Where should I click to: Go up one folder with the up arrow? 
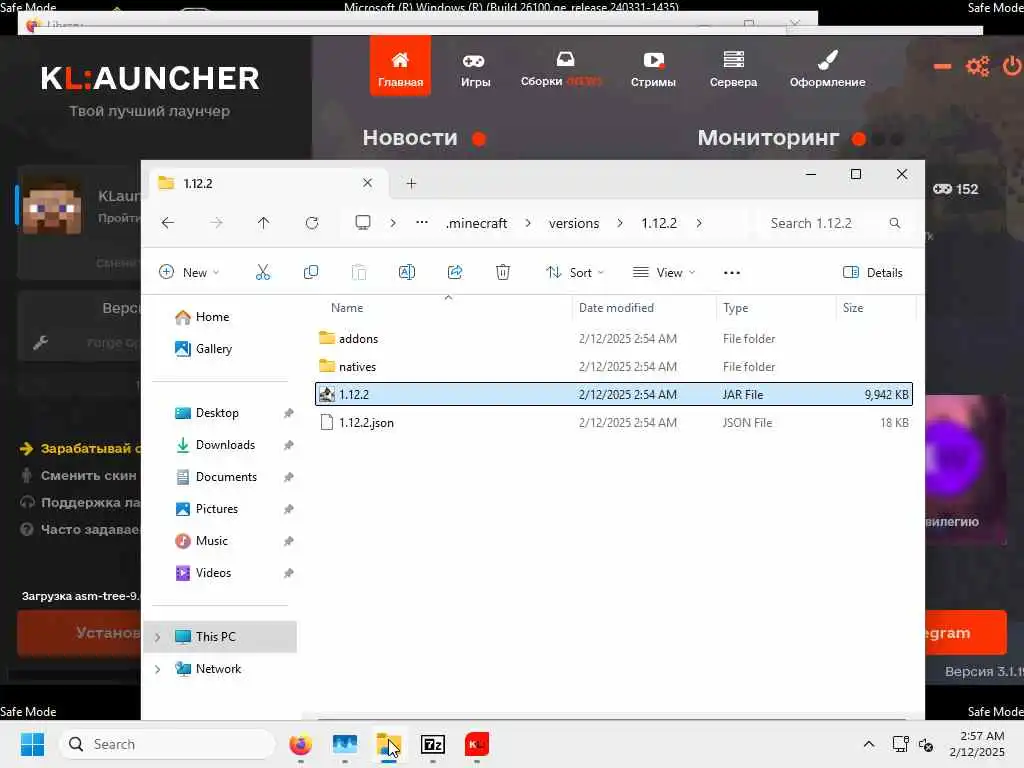[263, 223]
